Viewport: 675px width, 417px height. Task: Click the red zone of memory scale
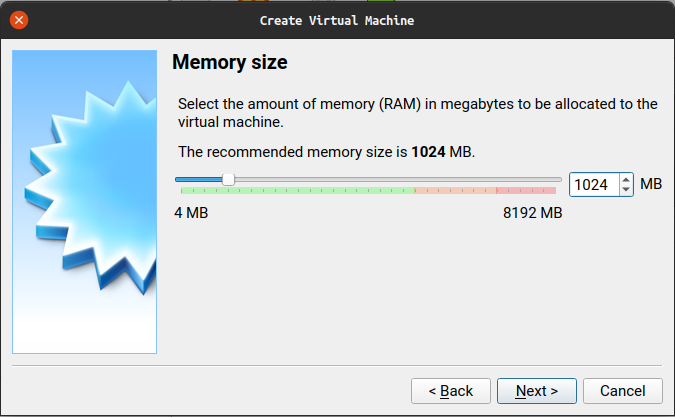[526, 190]
